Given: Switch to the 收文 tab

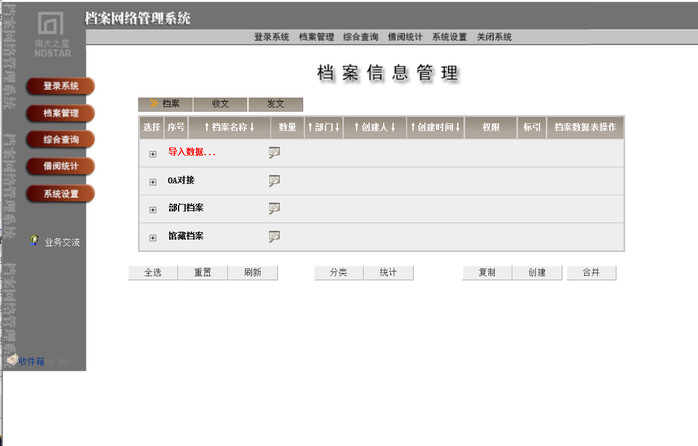Looking at the screenshot, I should click(x=220, y=104).
